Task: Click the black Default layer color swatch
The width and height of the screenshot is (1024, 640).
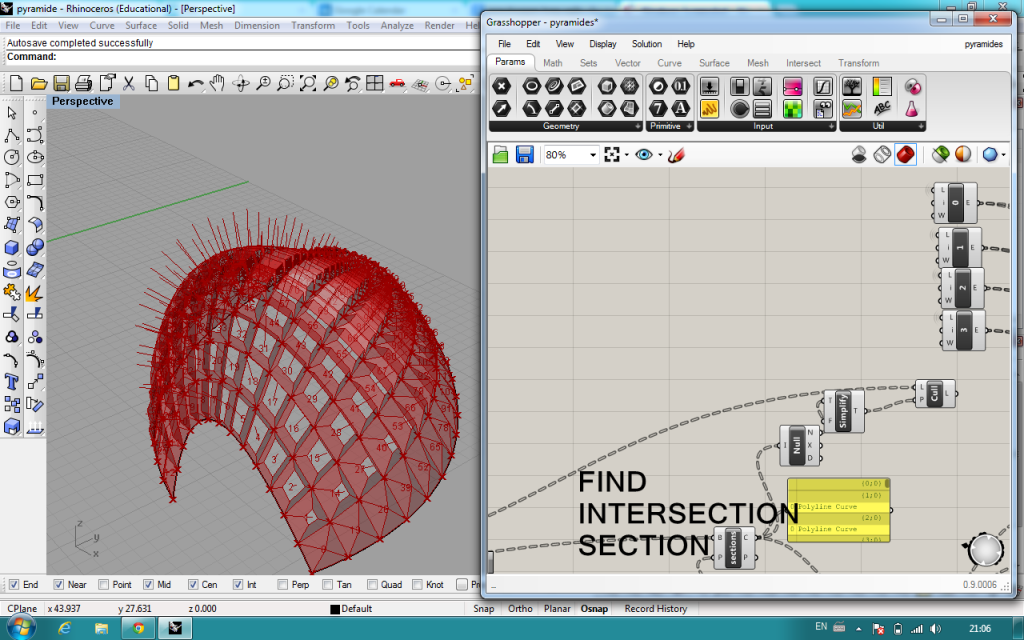Action: pyautogui.click(x=335, y=609)
